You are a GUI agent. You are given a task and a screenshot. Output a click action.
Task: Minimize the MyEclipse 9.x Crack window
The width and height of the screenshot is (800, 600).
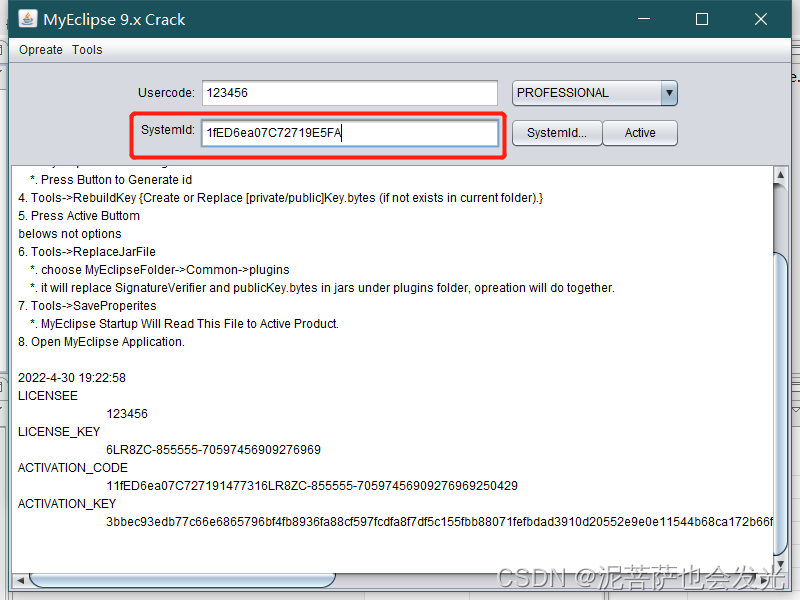pos(644,19)
